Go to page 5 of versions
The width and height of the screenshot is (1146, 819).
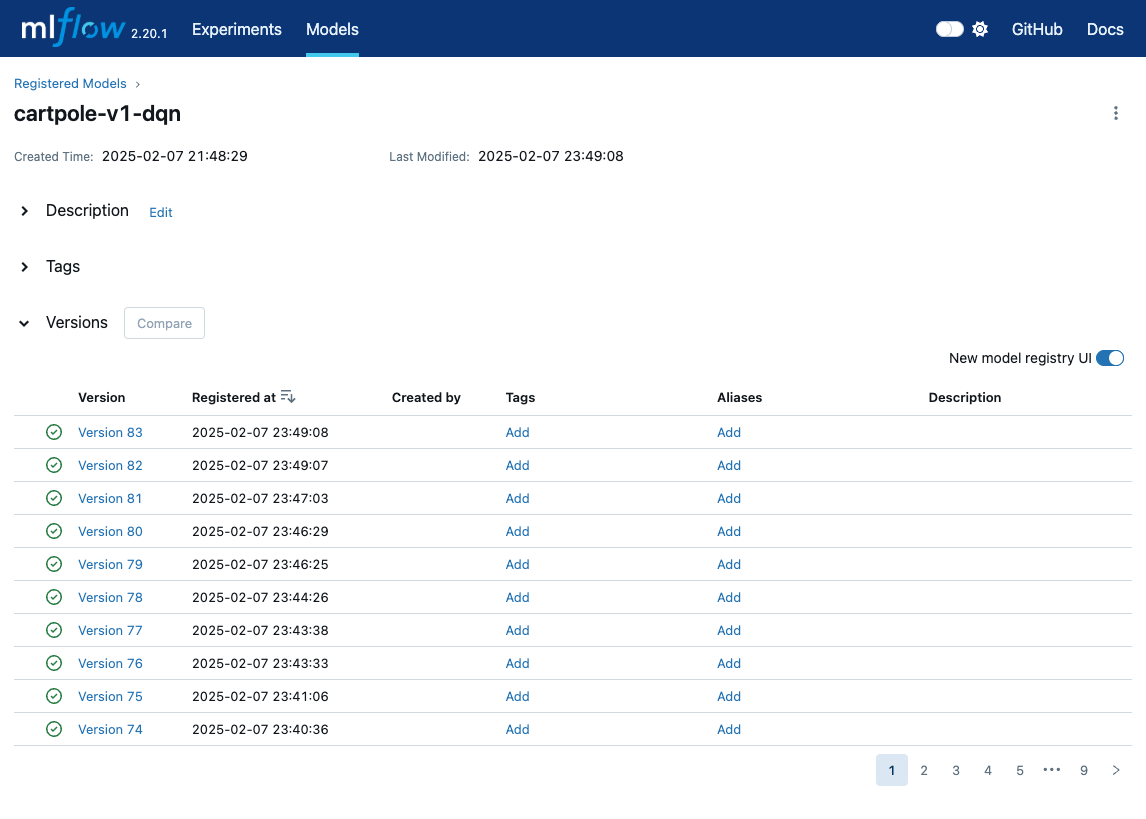coord(1020,770)
